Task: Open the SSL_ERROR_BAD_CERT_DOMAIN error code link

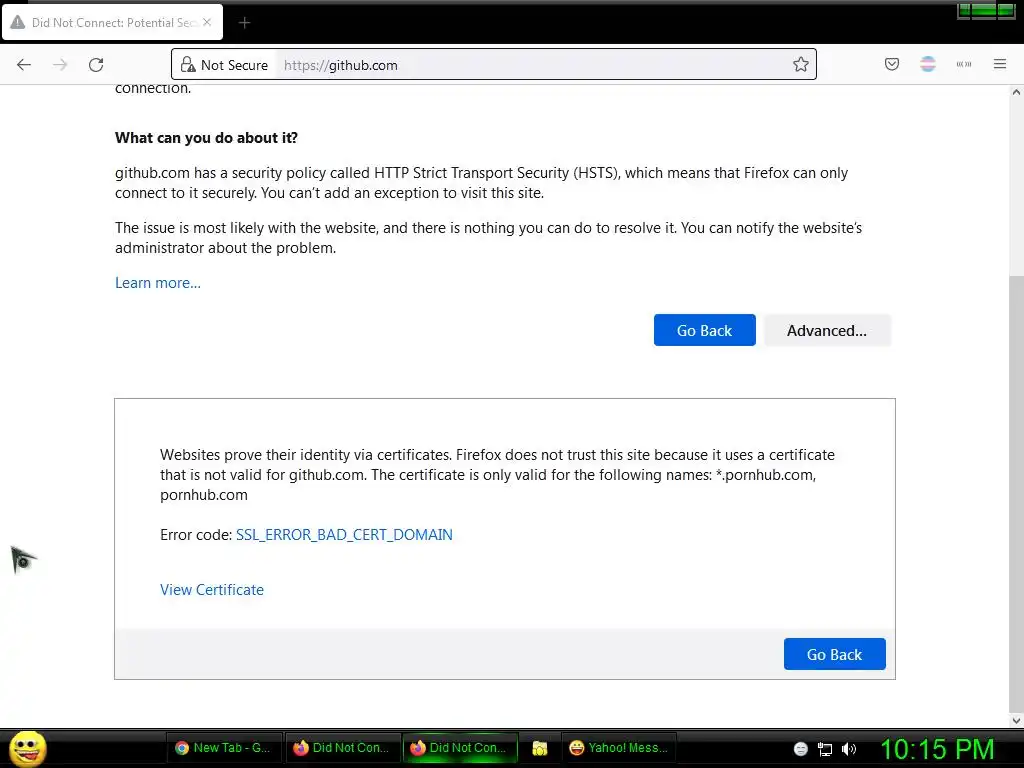Action: pyautogui.click(x=344, y=535)
